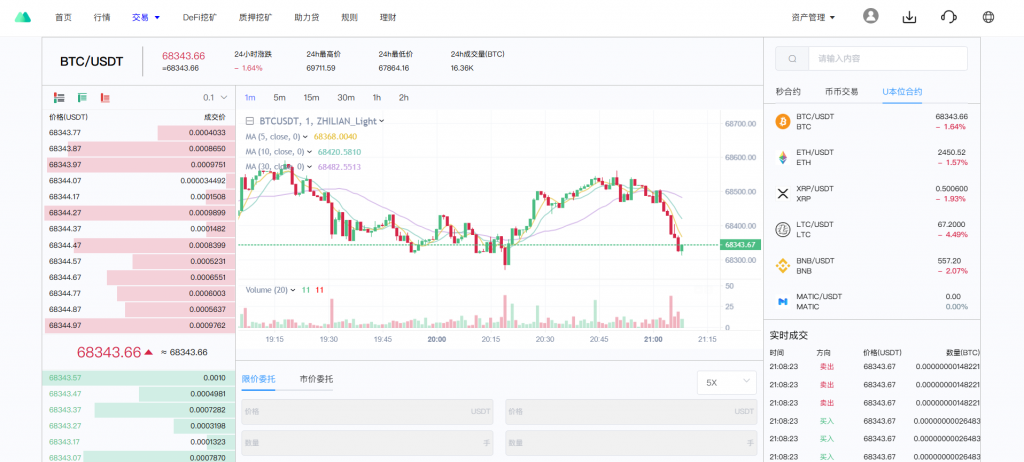Open the language globe icon

[x=988, y=17]
